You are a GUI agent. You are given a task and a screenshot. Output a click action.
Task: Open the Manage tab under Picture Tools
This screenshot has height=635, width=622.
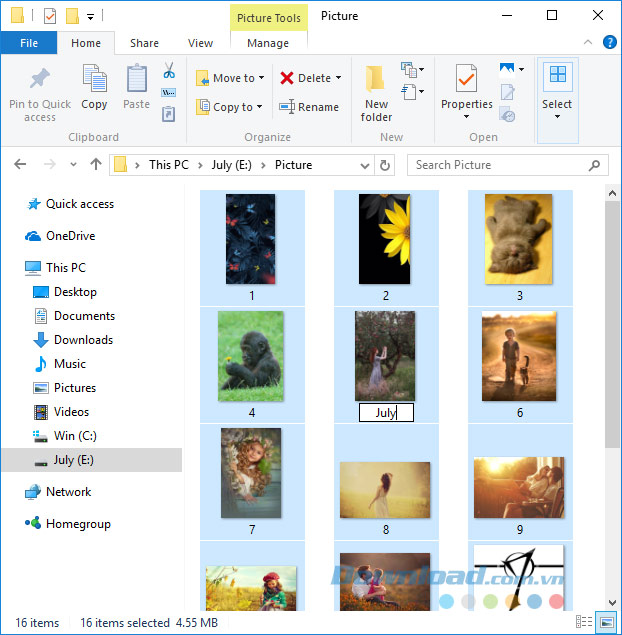(x=268, y=43)
